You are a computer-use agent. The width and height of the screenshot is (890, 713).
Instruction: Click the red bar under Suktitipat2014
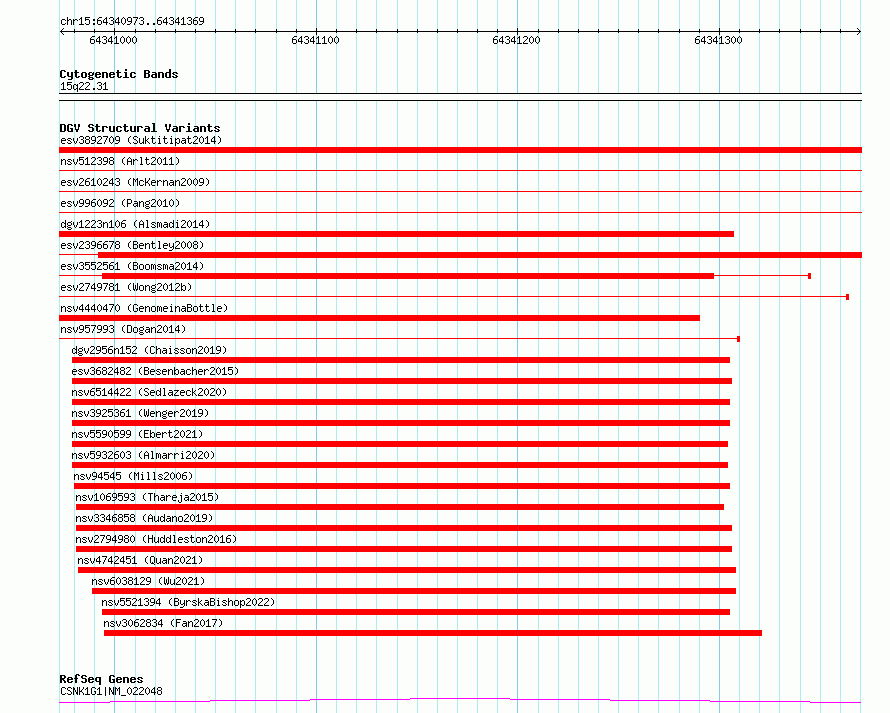point(460,150)
